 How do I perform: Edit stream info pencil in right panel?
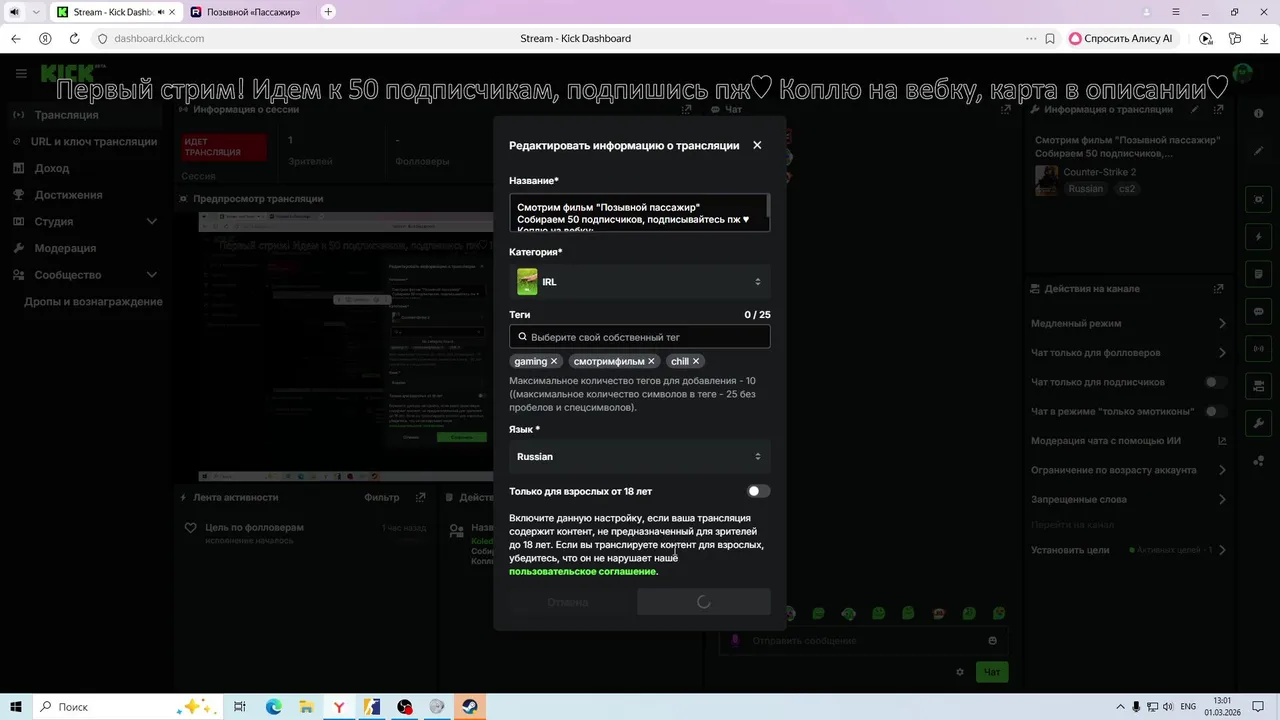1194,110
